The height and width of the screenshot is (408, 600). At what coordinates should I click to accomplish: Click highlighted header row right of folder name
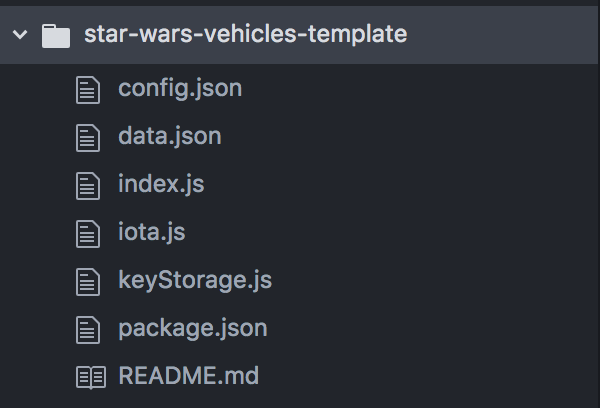[x=501, y=35]
